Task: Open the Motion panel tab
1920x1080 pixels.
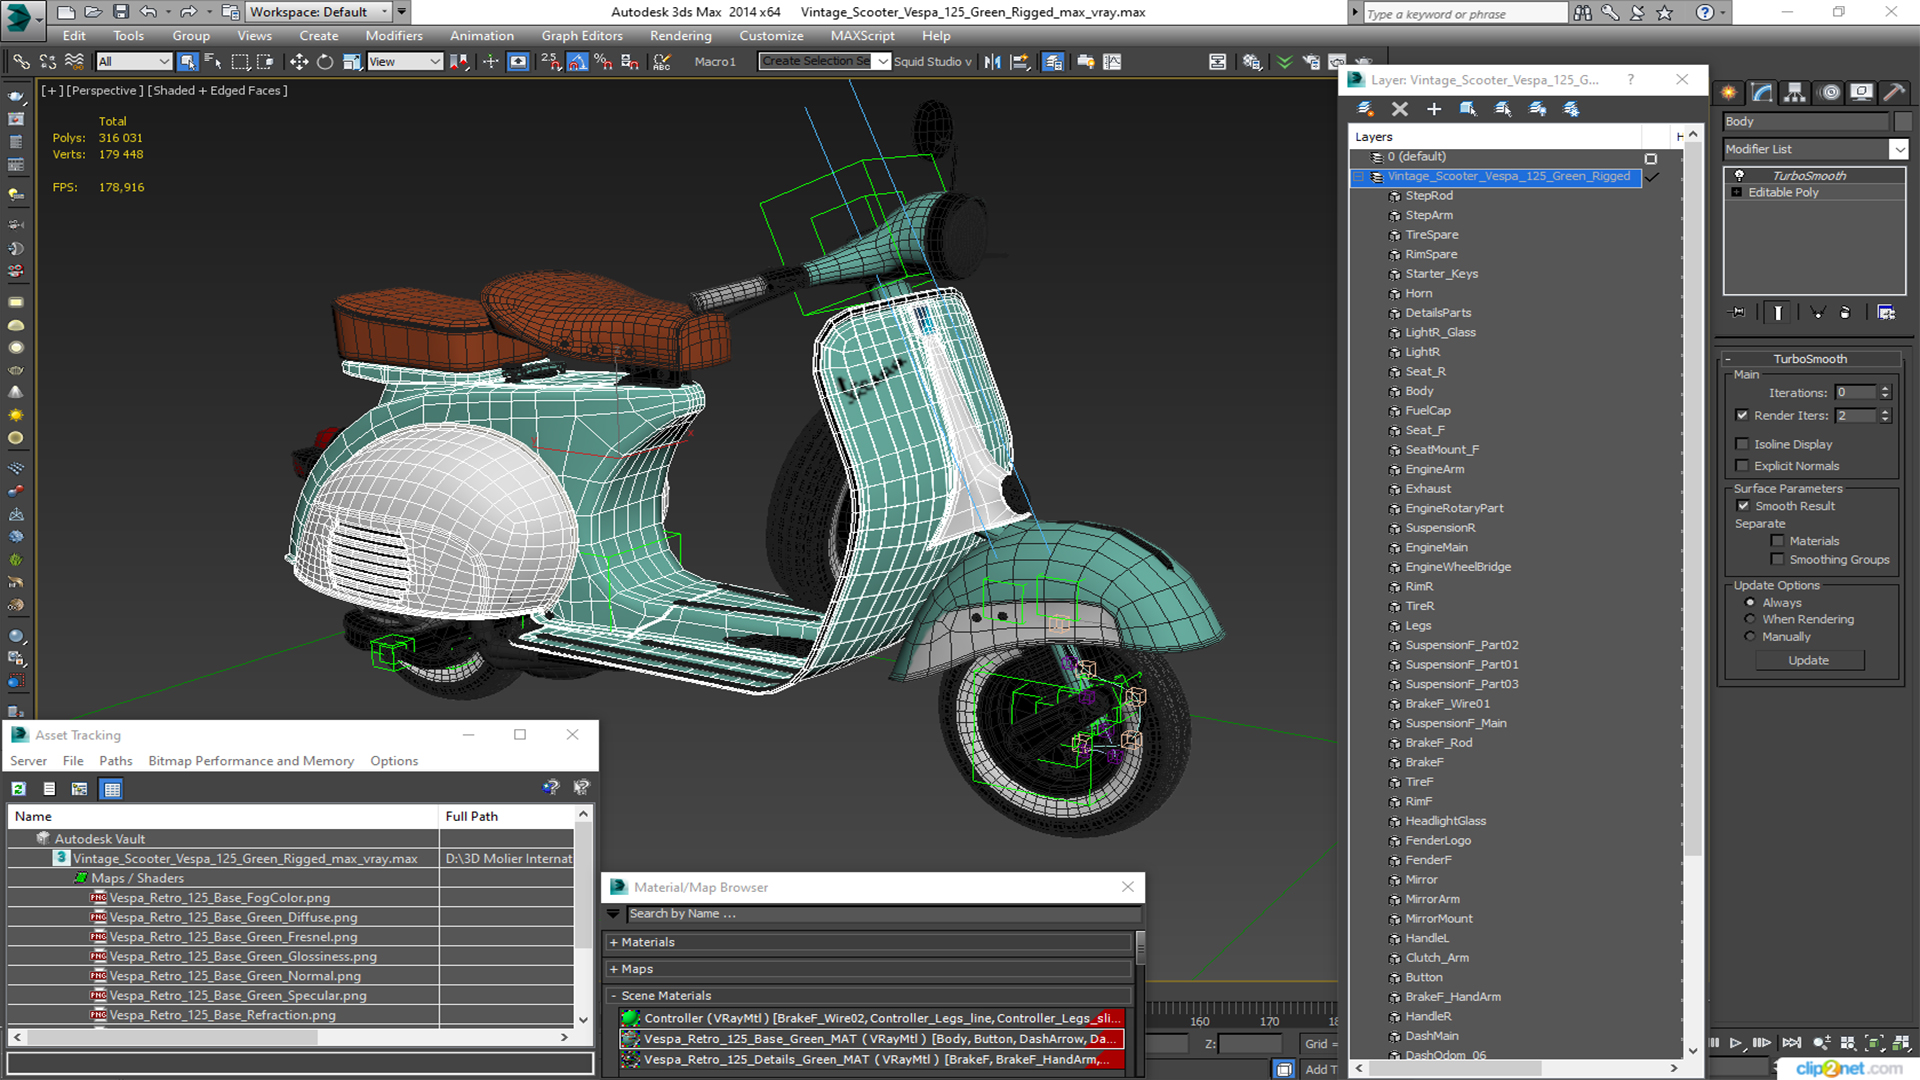Action: (x=1829, y=93)
